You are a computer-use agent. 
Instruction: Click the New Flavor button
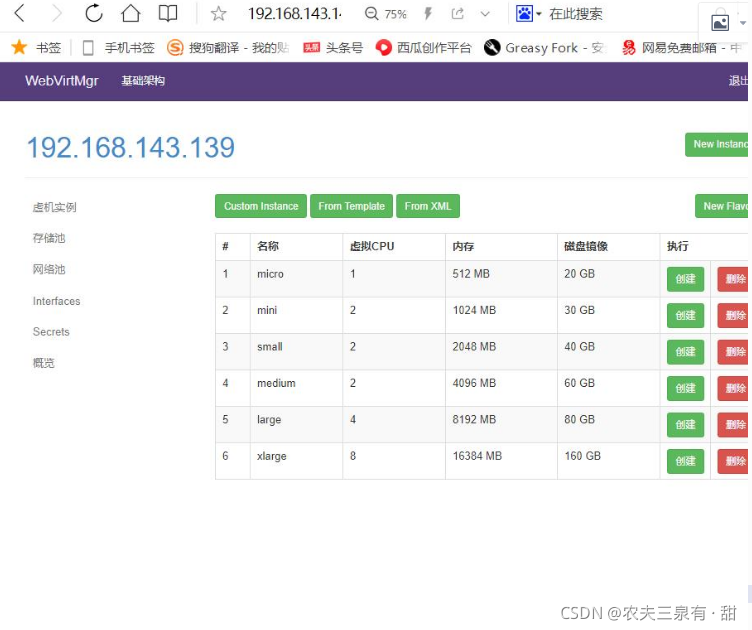(722, 206)
